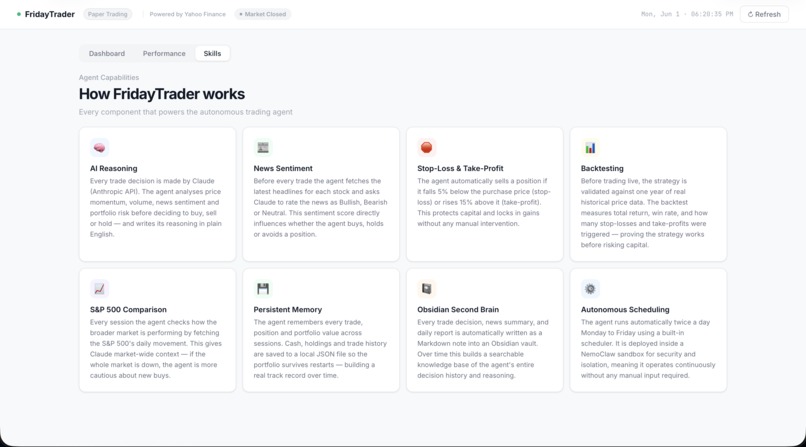The height and width of the screenshot is (447, 806).
Task: Click the AI Reasoning description paragraph
Action: 156,208
